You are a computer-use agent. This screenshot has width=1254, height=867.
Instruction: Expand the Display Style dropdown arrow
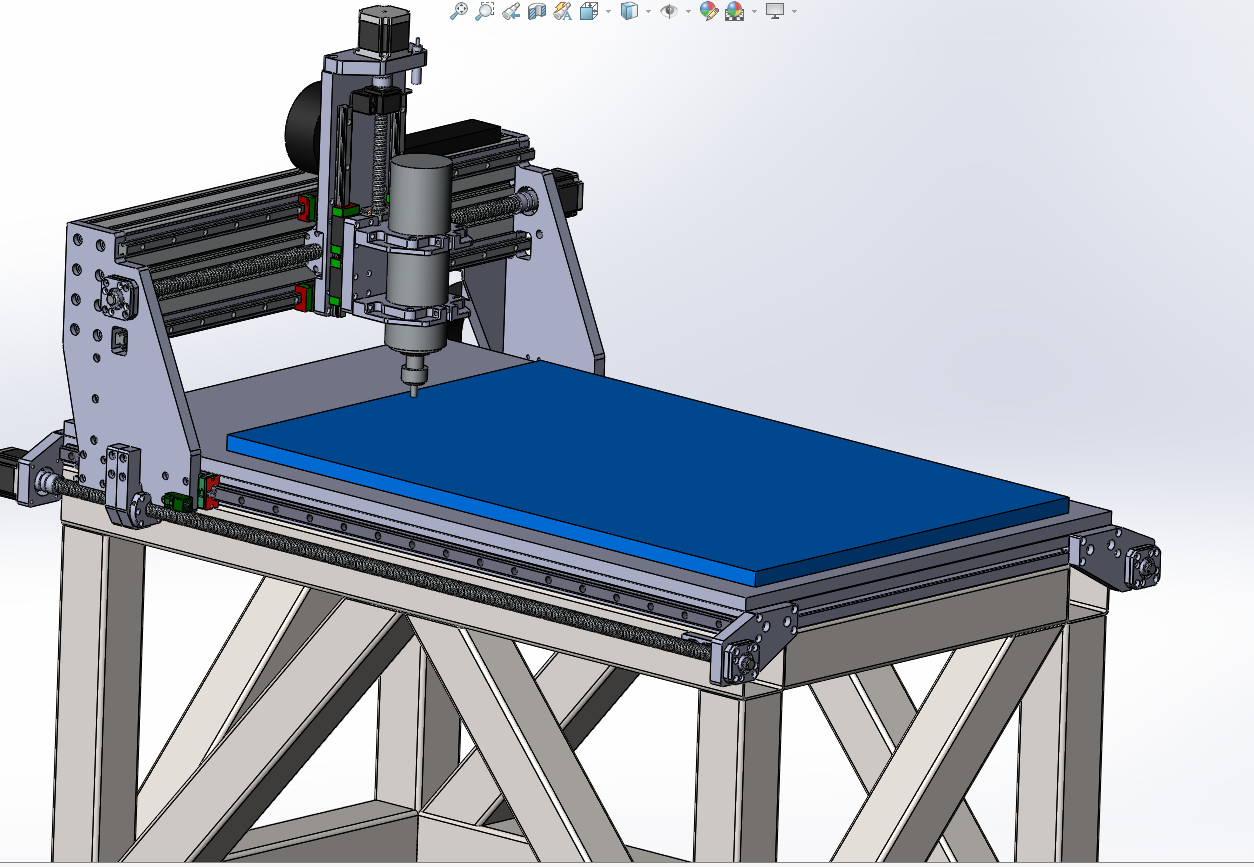(x=648, y=11)
